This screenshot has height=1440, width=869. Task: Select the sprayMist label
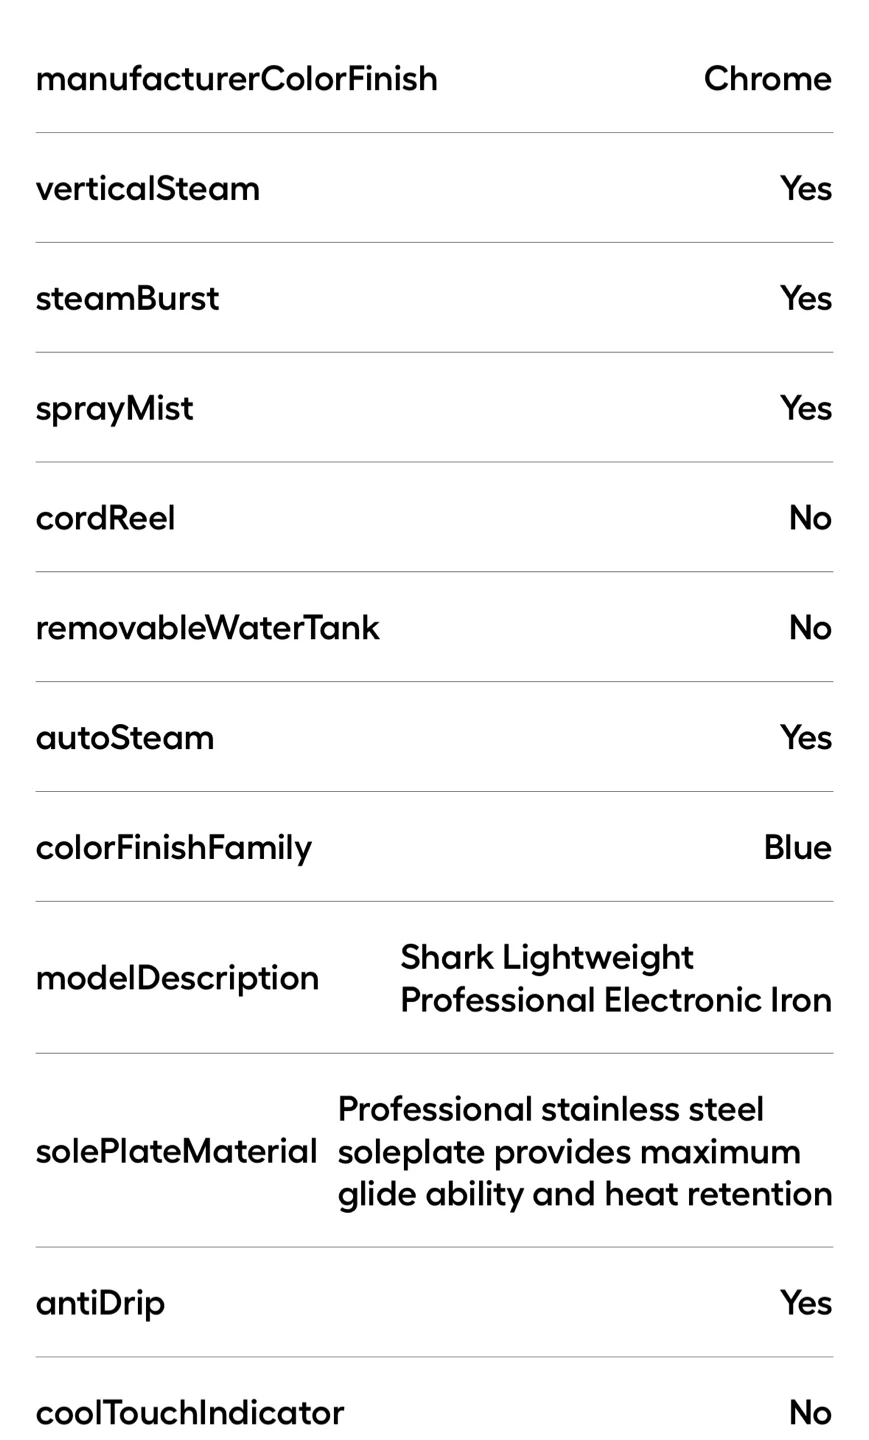click(115, 409)
